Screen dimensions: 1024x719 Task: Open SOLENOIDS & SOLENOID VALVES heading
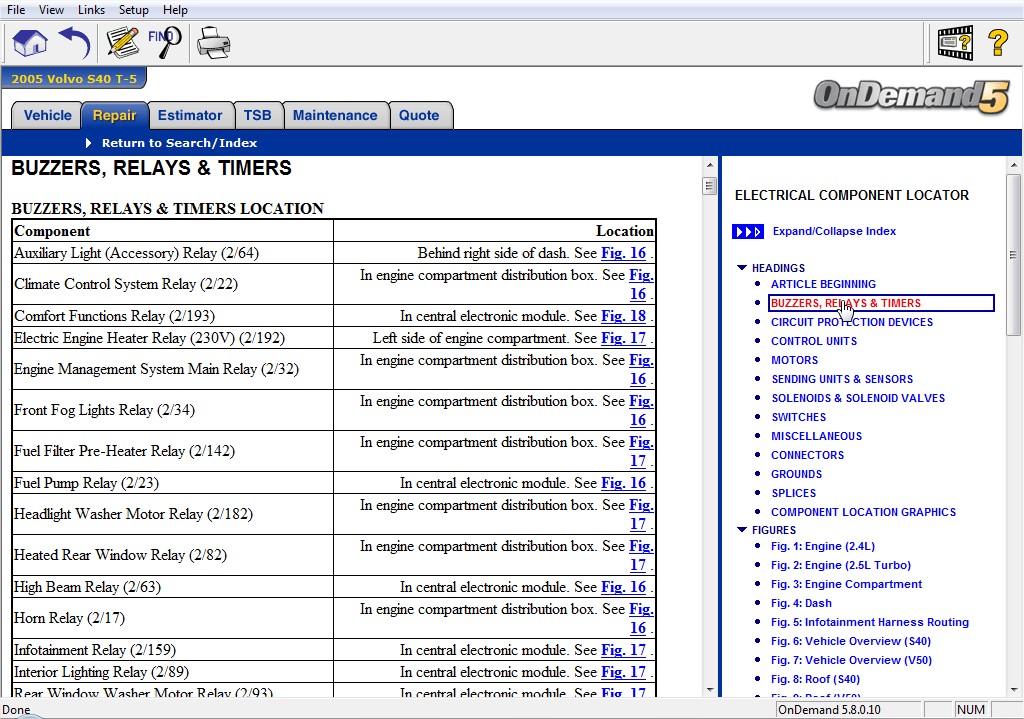[x=857, y=398]
